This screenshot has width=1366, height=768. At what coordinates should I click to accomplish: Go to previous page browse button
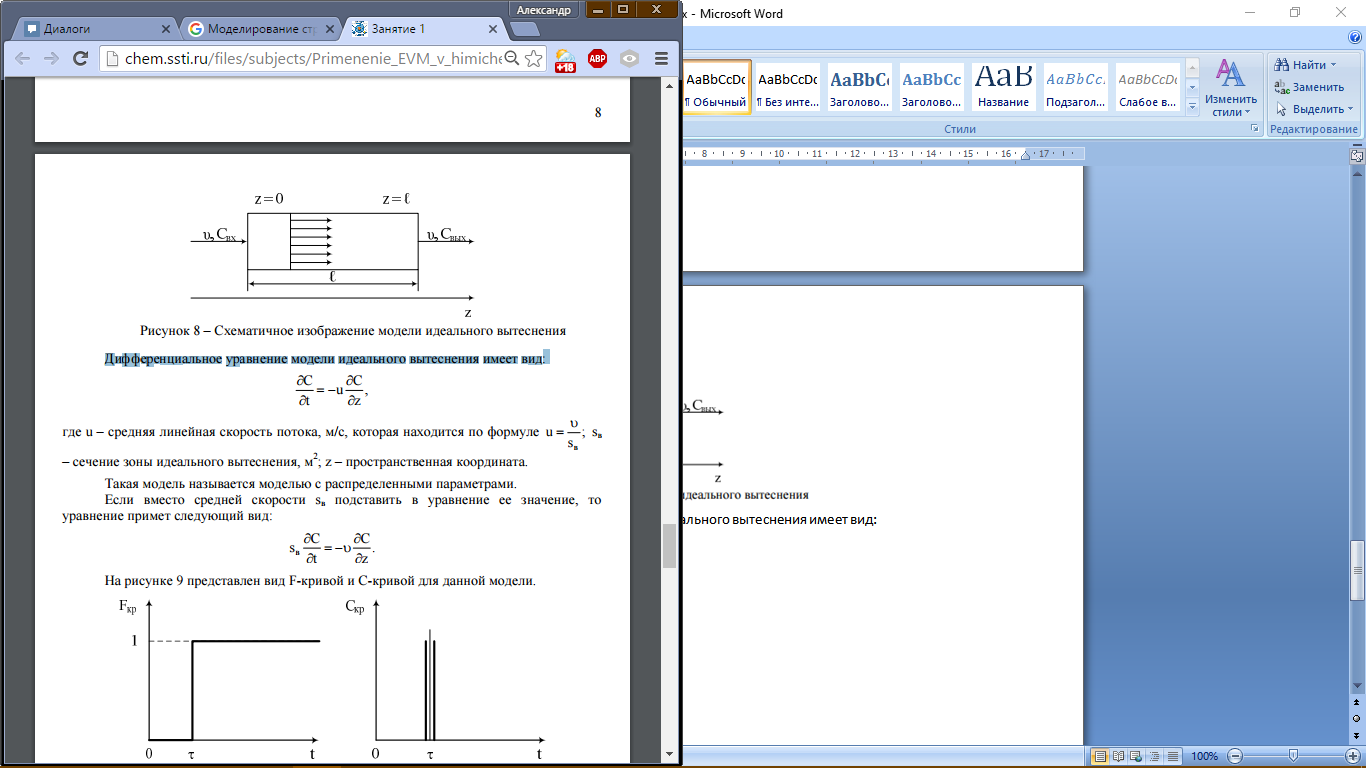coord(1357,704)
